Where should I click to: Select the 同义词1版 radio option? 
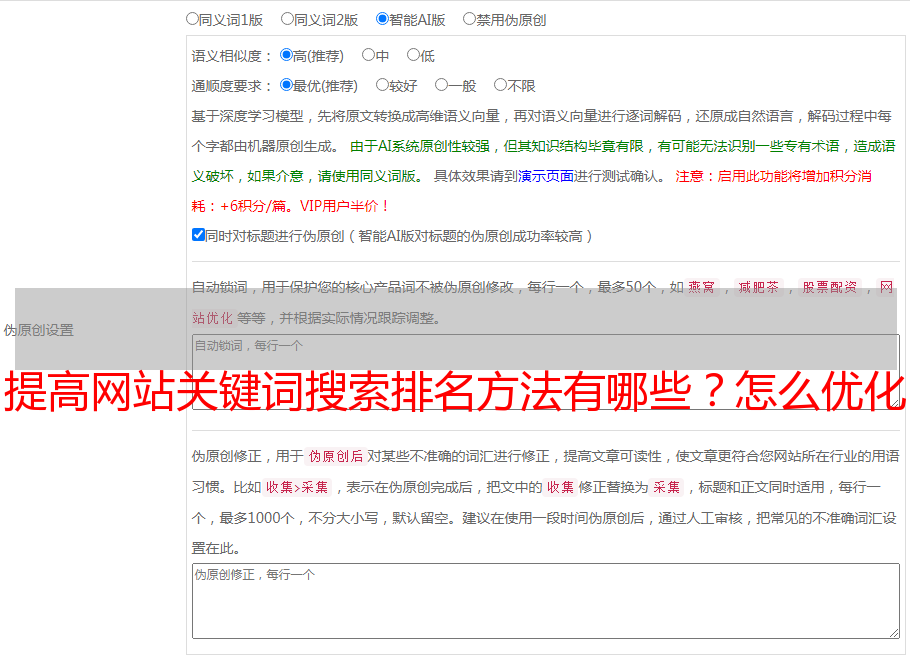pyautogui.click(x=192, y=19)
